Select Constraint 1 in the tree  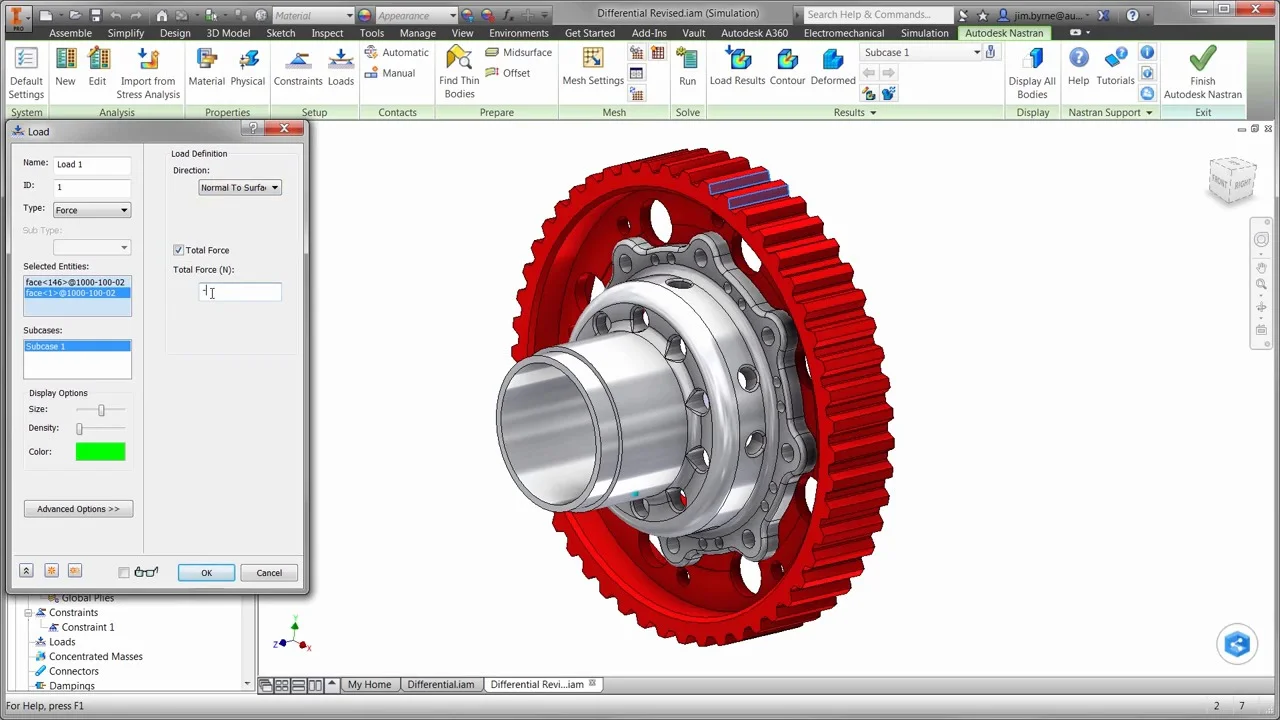click(x=87, y=627)
